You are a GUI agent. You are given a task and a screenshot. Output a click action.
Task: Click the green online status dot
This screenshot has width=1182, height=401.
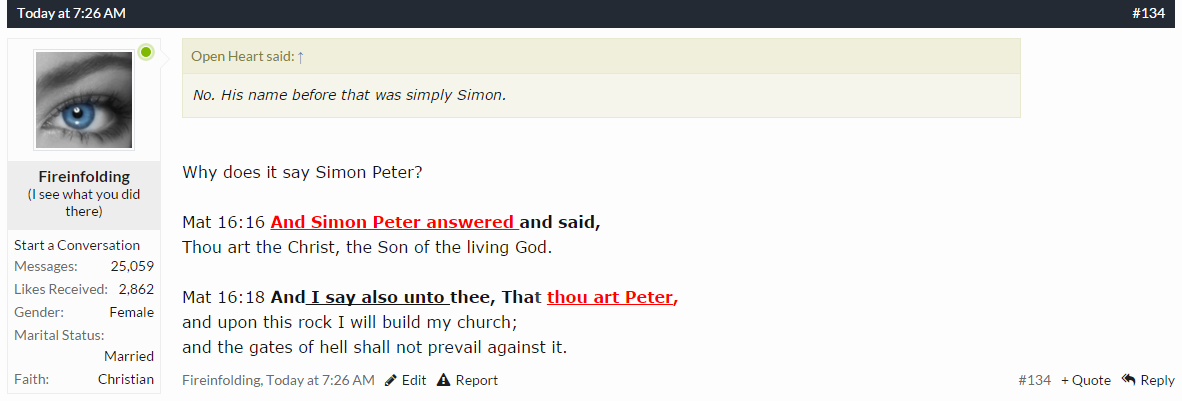(x=146, y=52)
